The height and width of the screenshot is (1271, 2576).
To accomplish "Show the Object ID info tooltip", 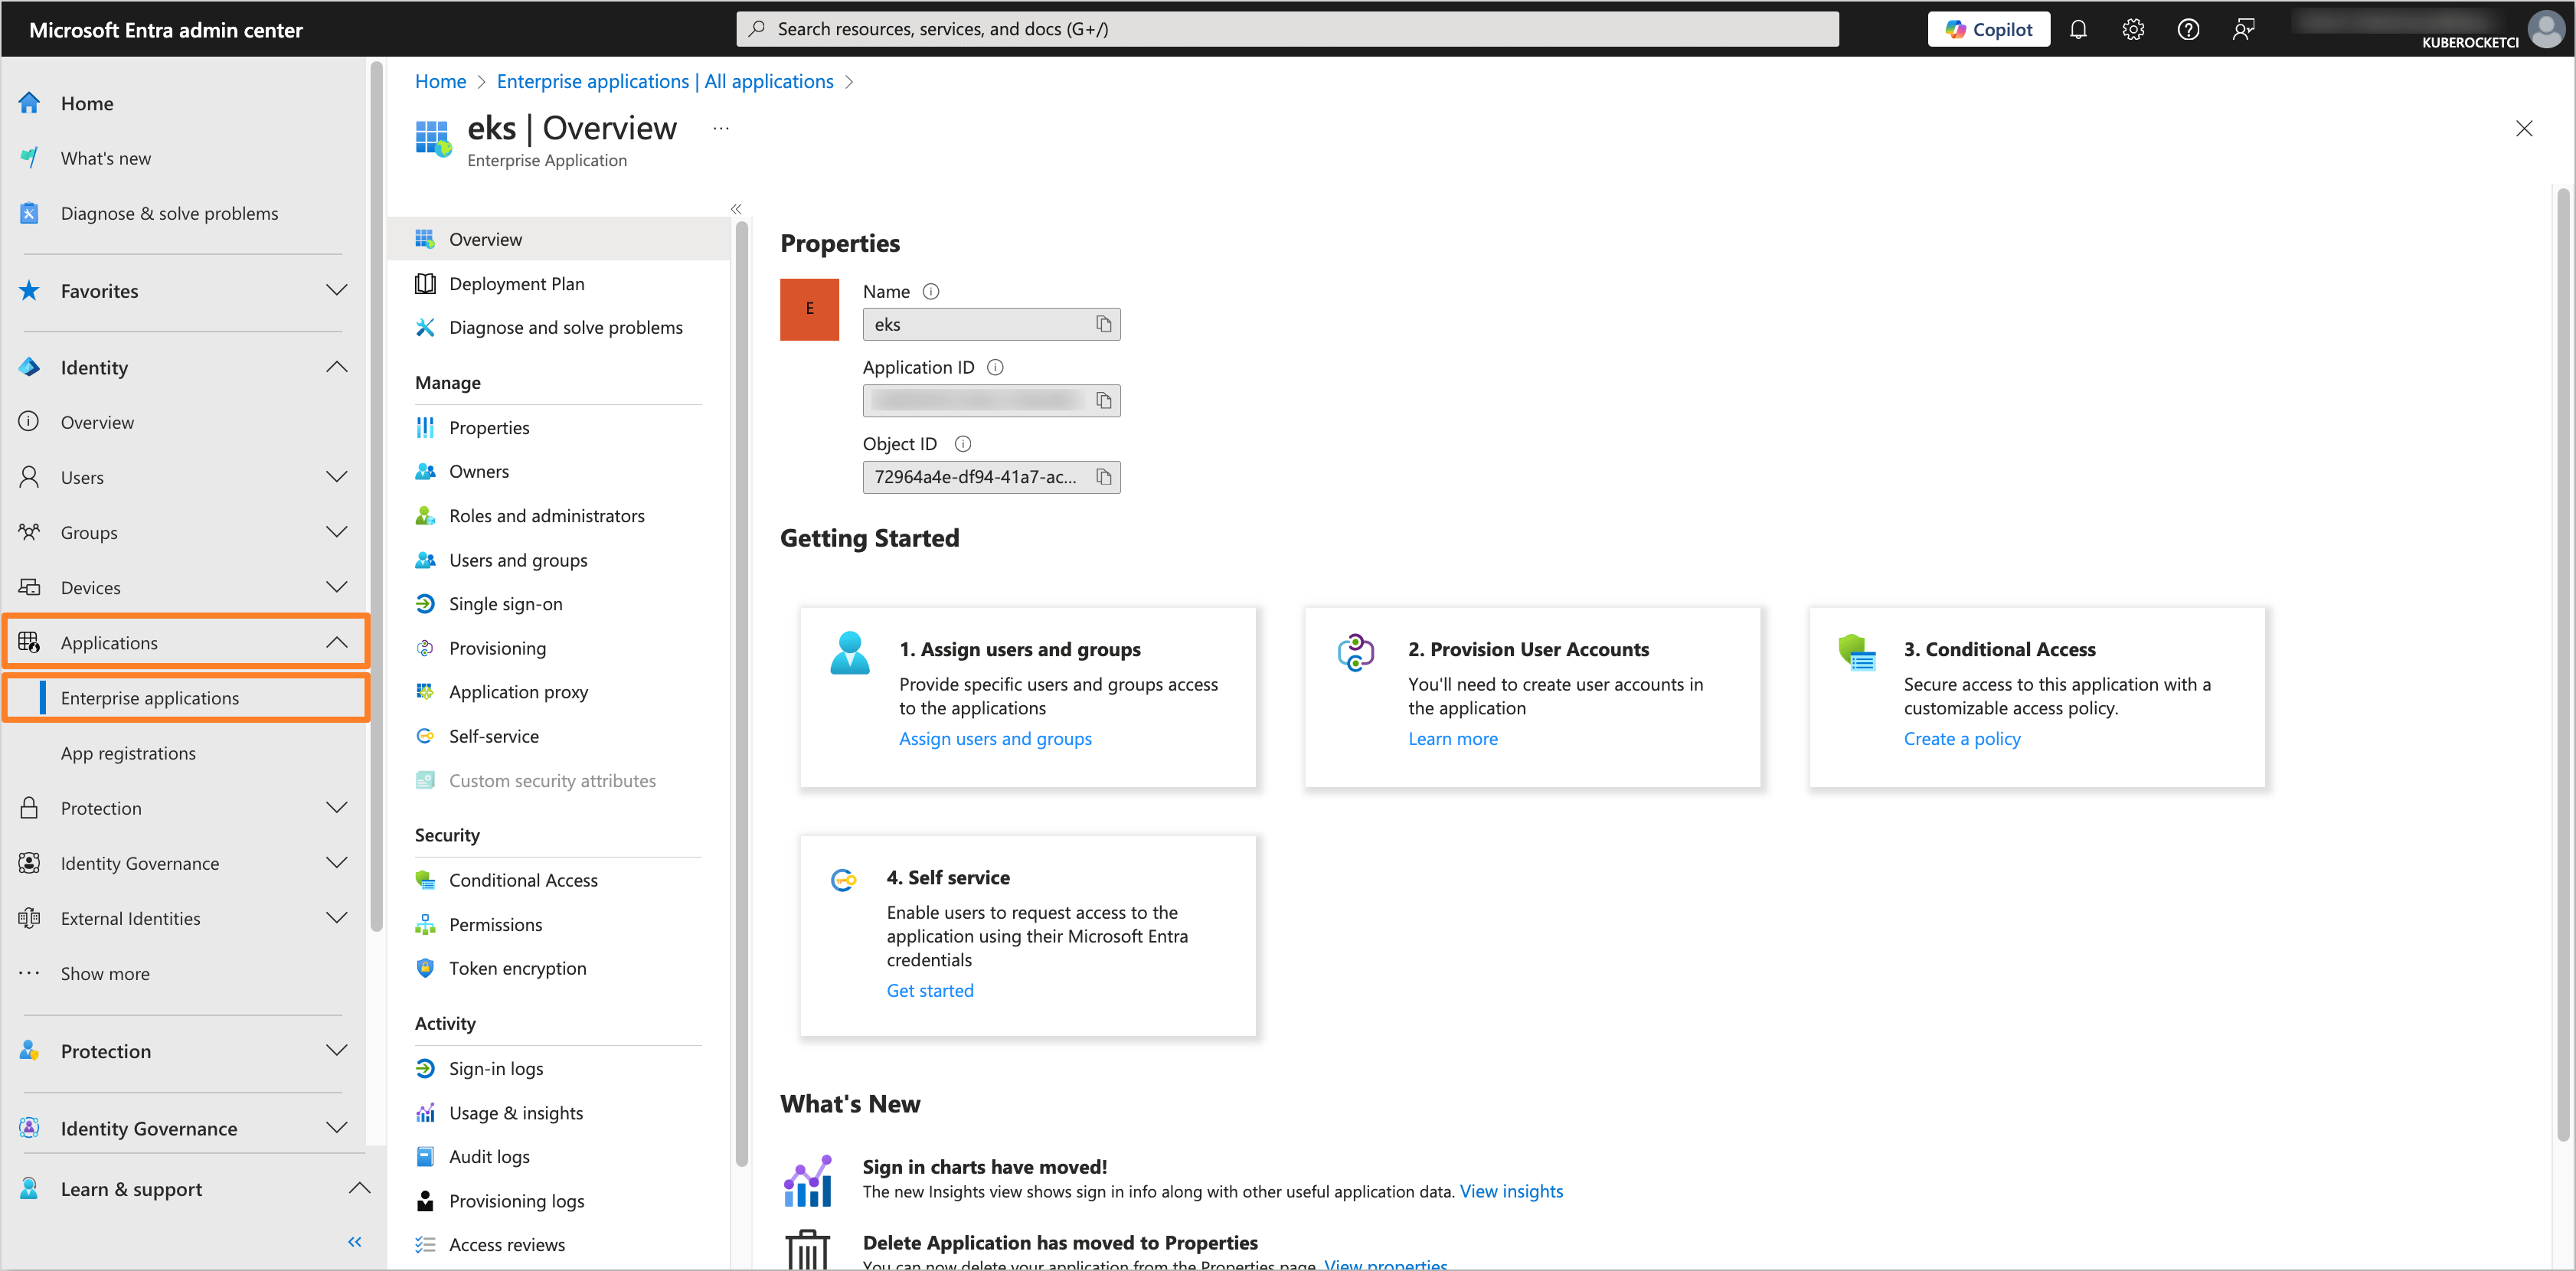I will (x=962, y=443).
